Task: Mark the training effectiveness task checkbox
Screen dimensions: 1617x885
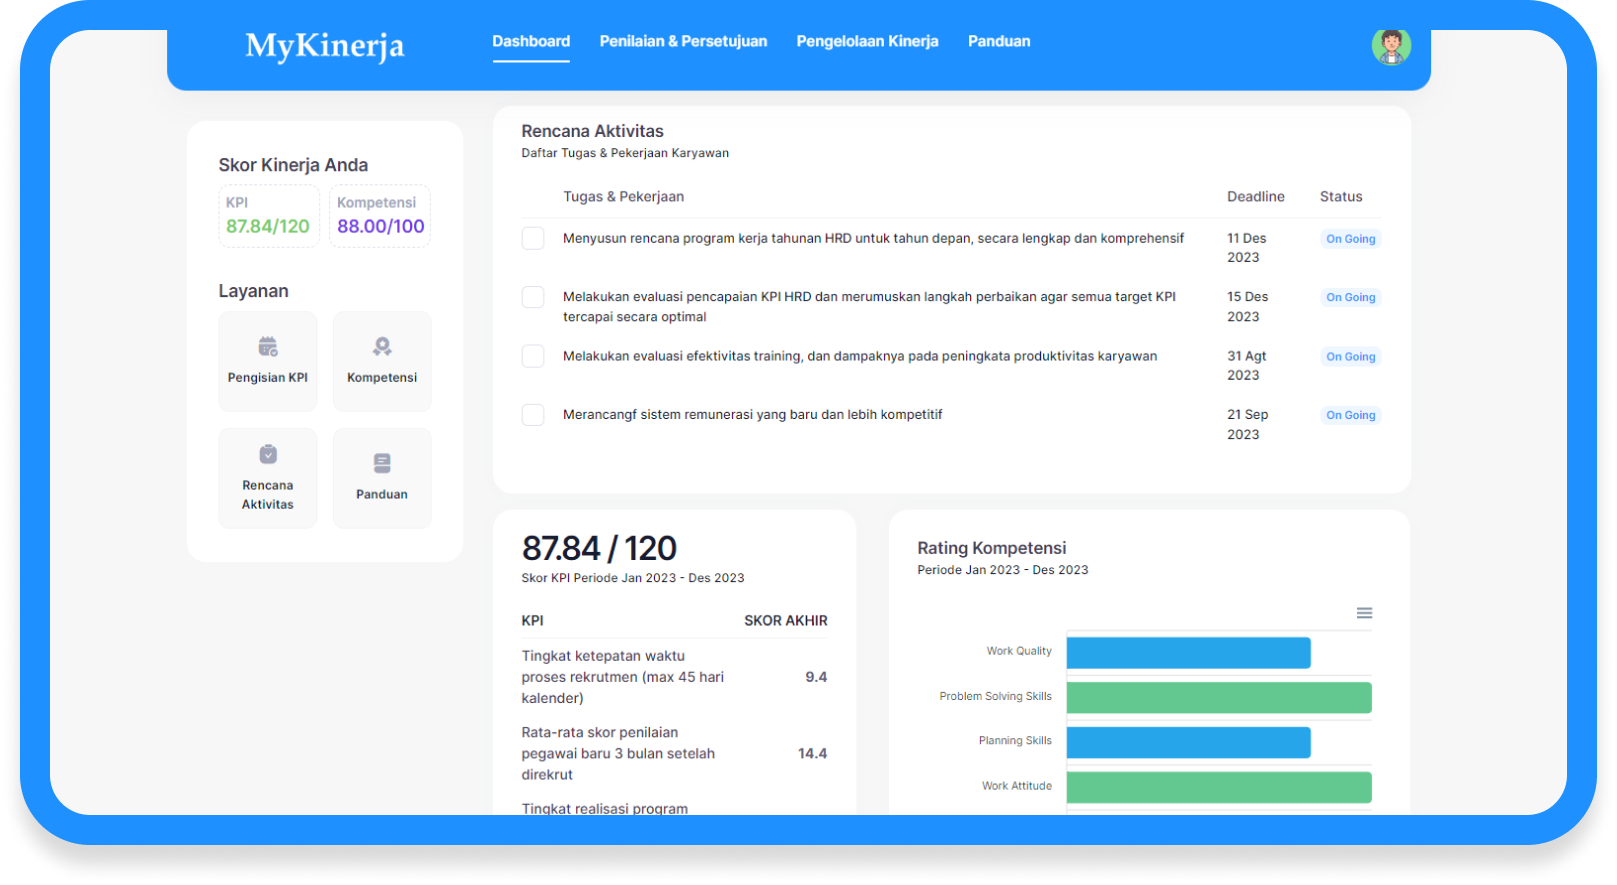Action: 533,356
